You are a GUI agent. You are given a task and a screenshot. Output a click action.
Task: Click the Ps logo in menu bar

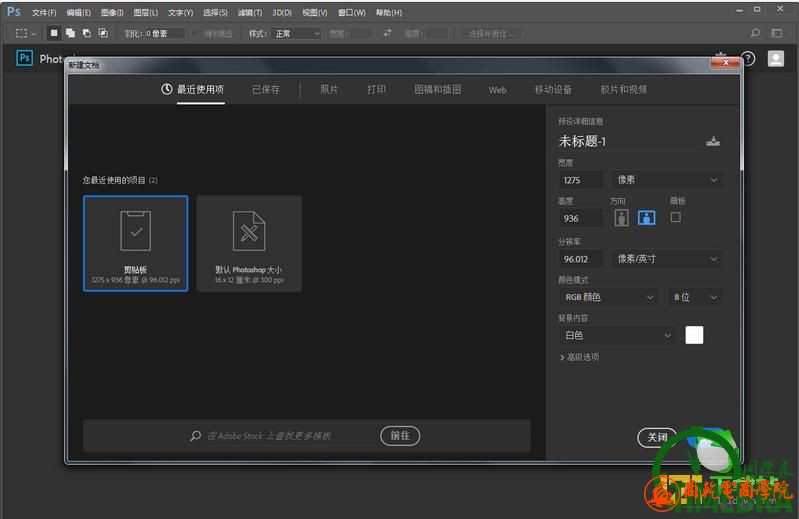click(x=14, y=12)
